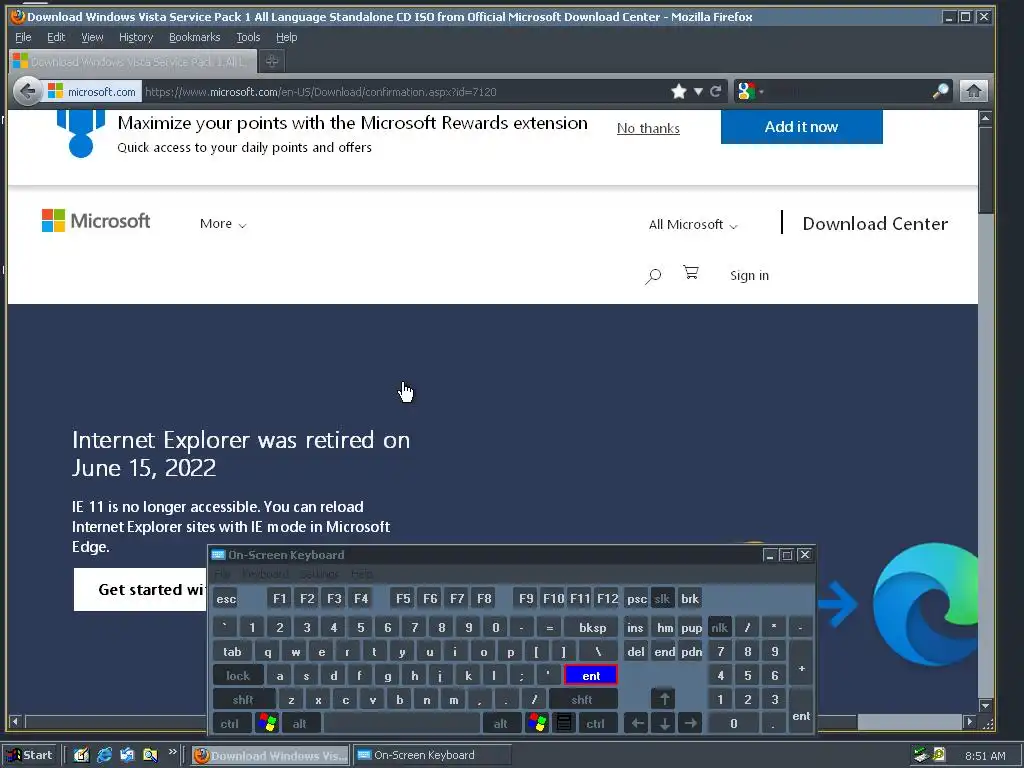This screenshot has height=768, width=1024.
Task: Expand the More dropdown in site navigation
Action: point(223,224)
